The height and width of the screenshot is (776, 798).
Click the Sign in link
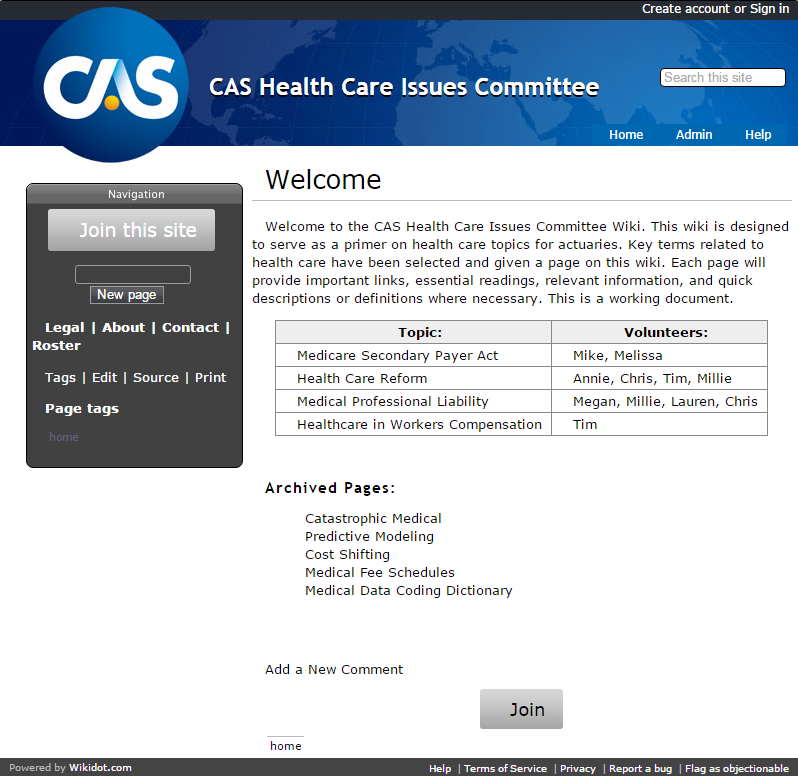[769, 9]
